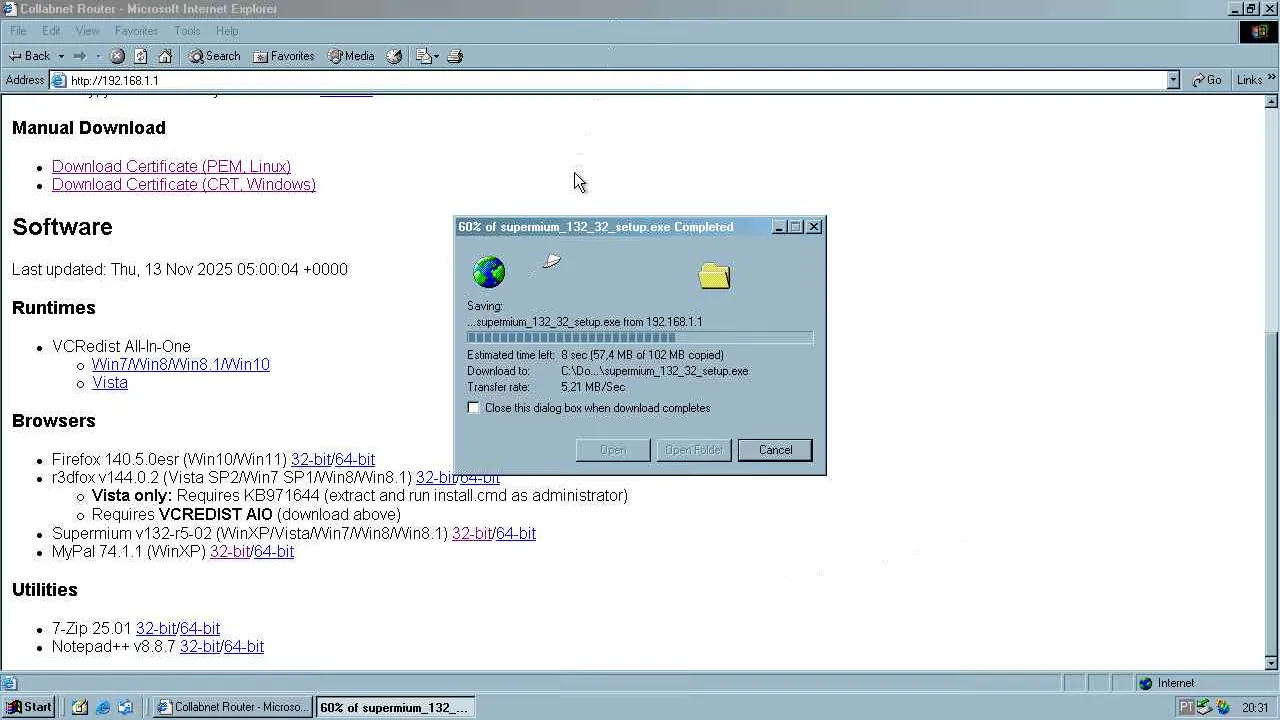Viewport: 1280px width, 720px height.
Task: Download Supermium 32-bit from the page
Action: tap(472, 533)
